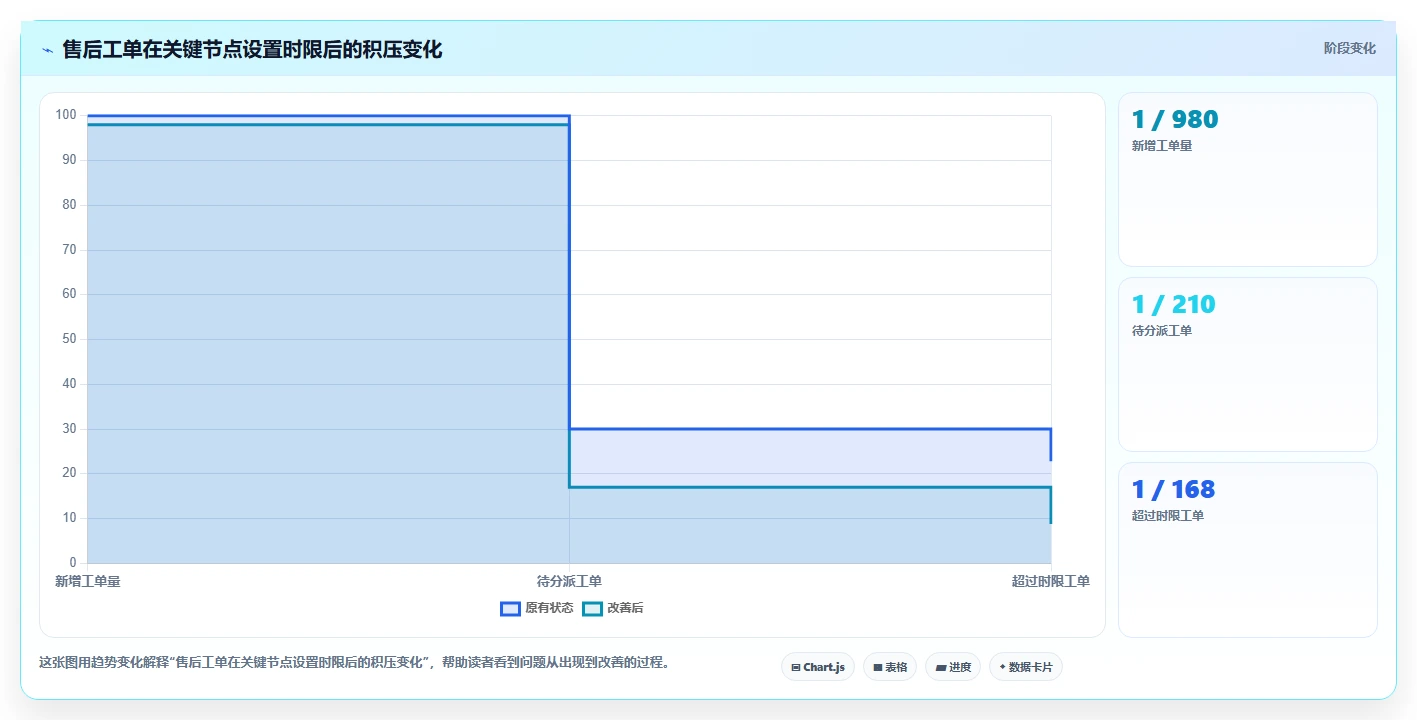Screen dimensions: 1417x720
Task: Click the 待分派工单 x-axis label
Action: [569, 581]
